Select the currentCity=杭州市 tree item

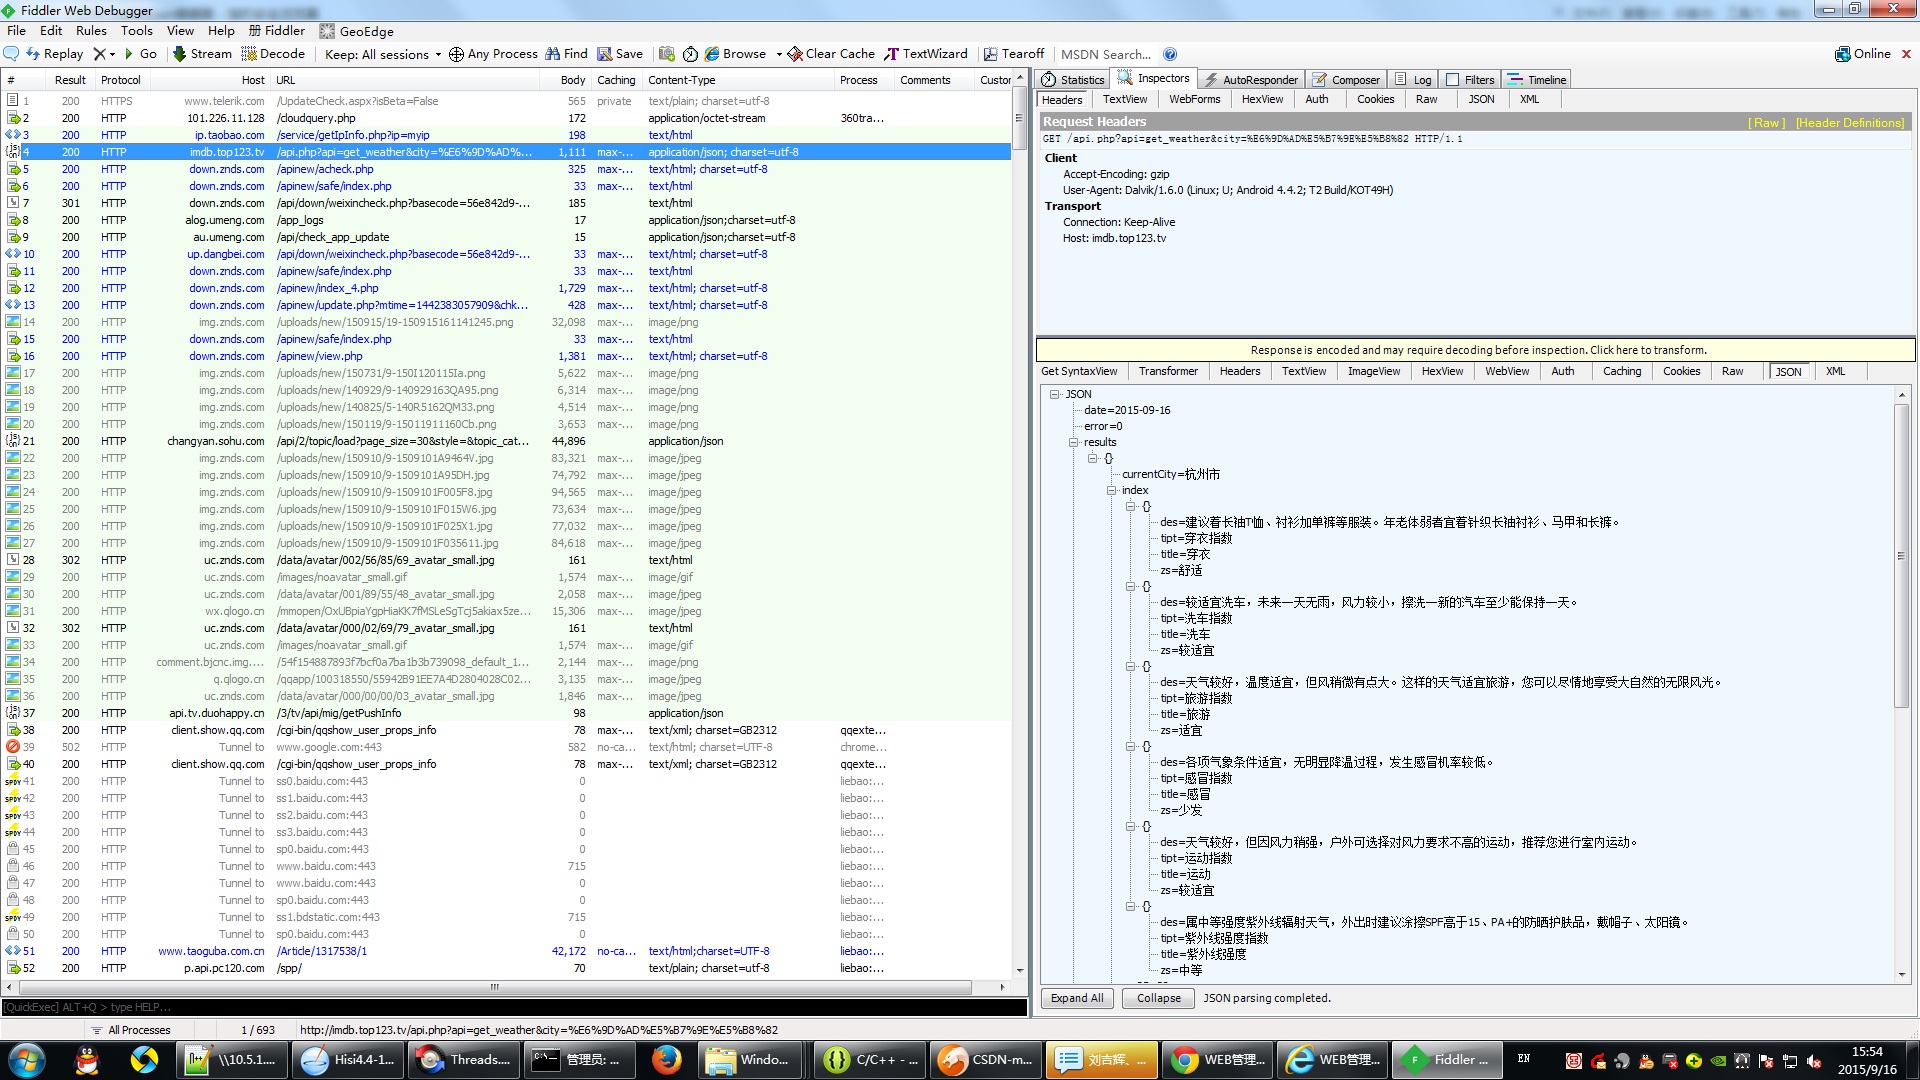[x=1171, y=474]
